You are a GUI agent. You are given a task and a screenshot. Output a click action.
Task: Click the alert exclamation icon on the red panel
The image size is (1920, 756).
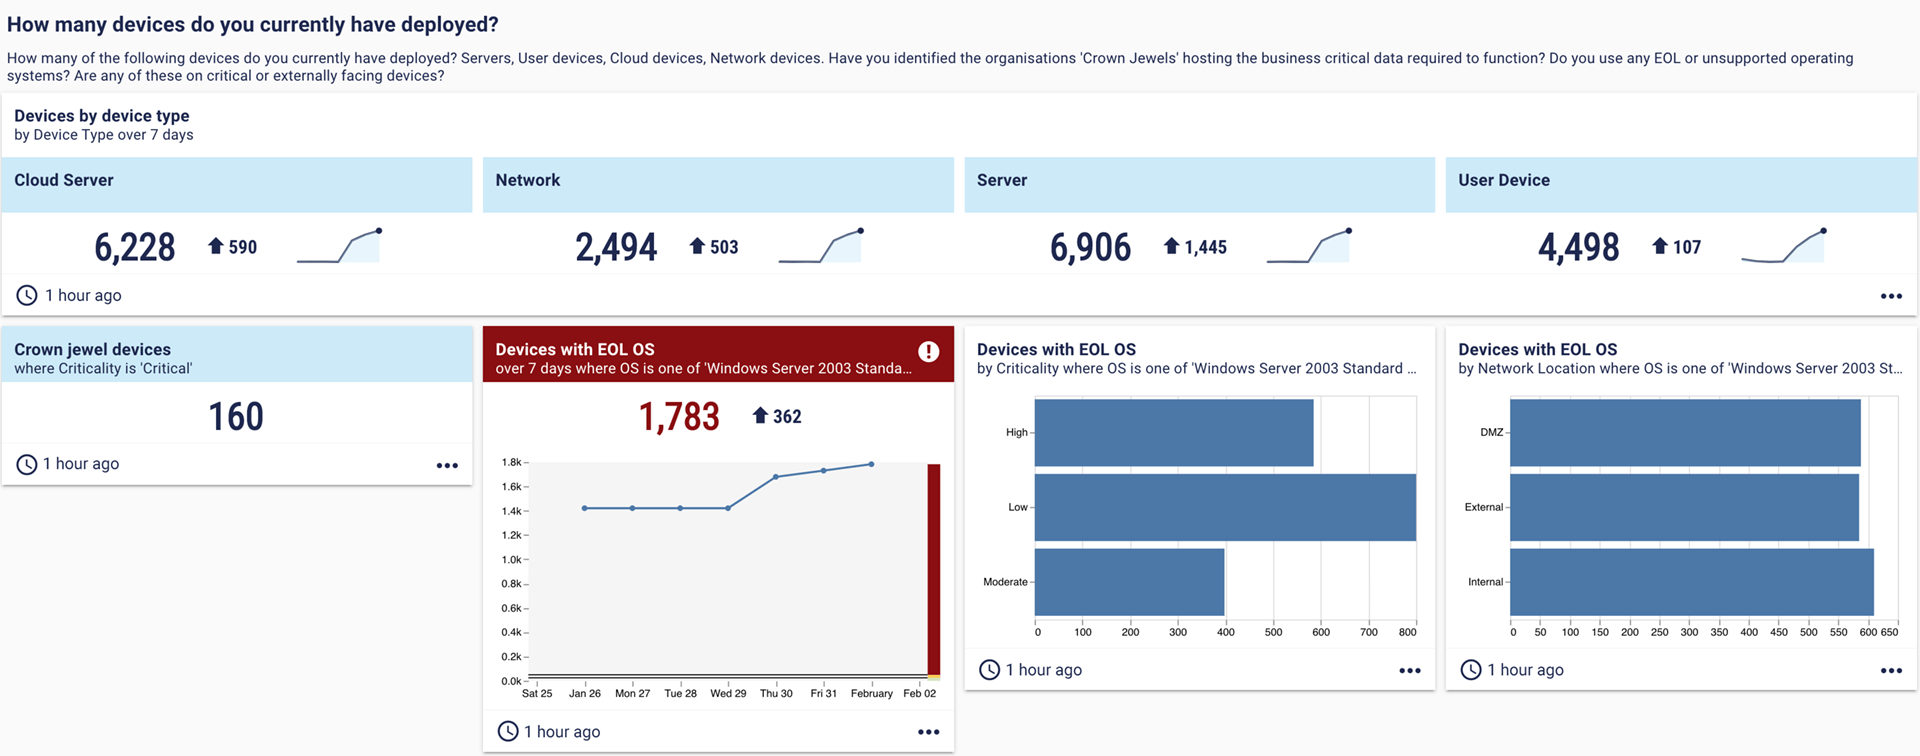point(929,351)
